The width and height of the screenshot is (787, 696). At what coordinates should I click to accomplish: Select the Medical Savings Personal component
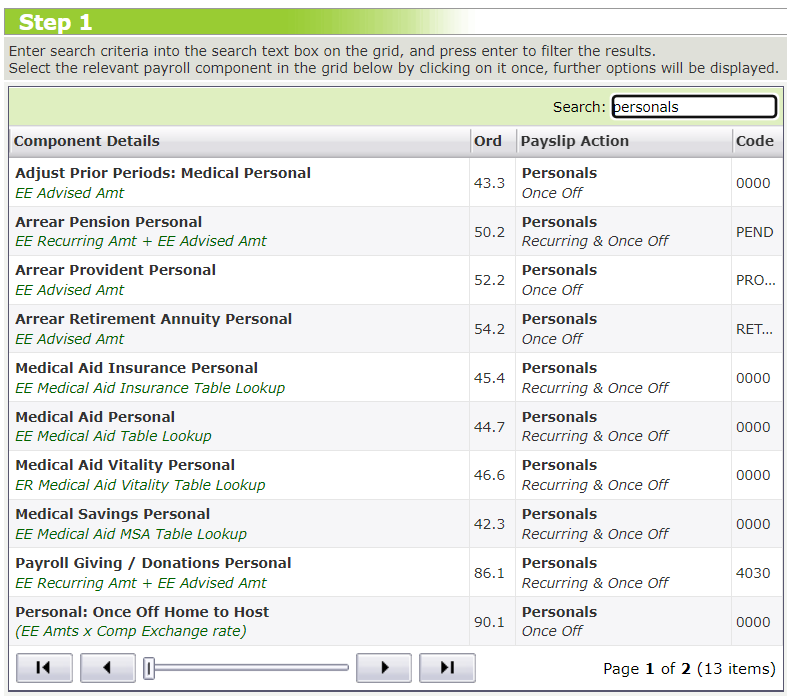[x=113, y=514]
